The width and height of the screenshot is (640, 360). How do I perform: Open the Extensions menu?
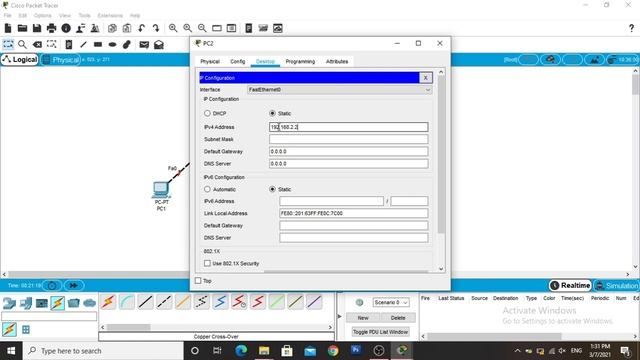pyautogui.click(x=110, y=16)
